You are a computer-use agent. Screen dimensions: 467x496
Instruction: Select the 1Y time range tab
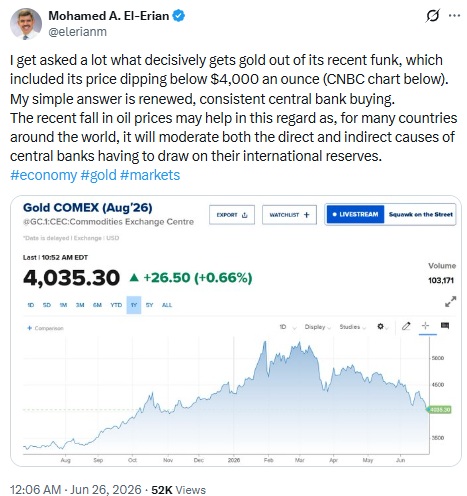coord(134,305)
